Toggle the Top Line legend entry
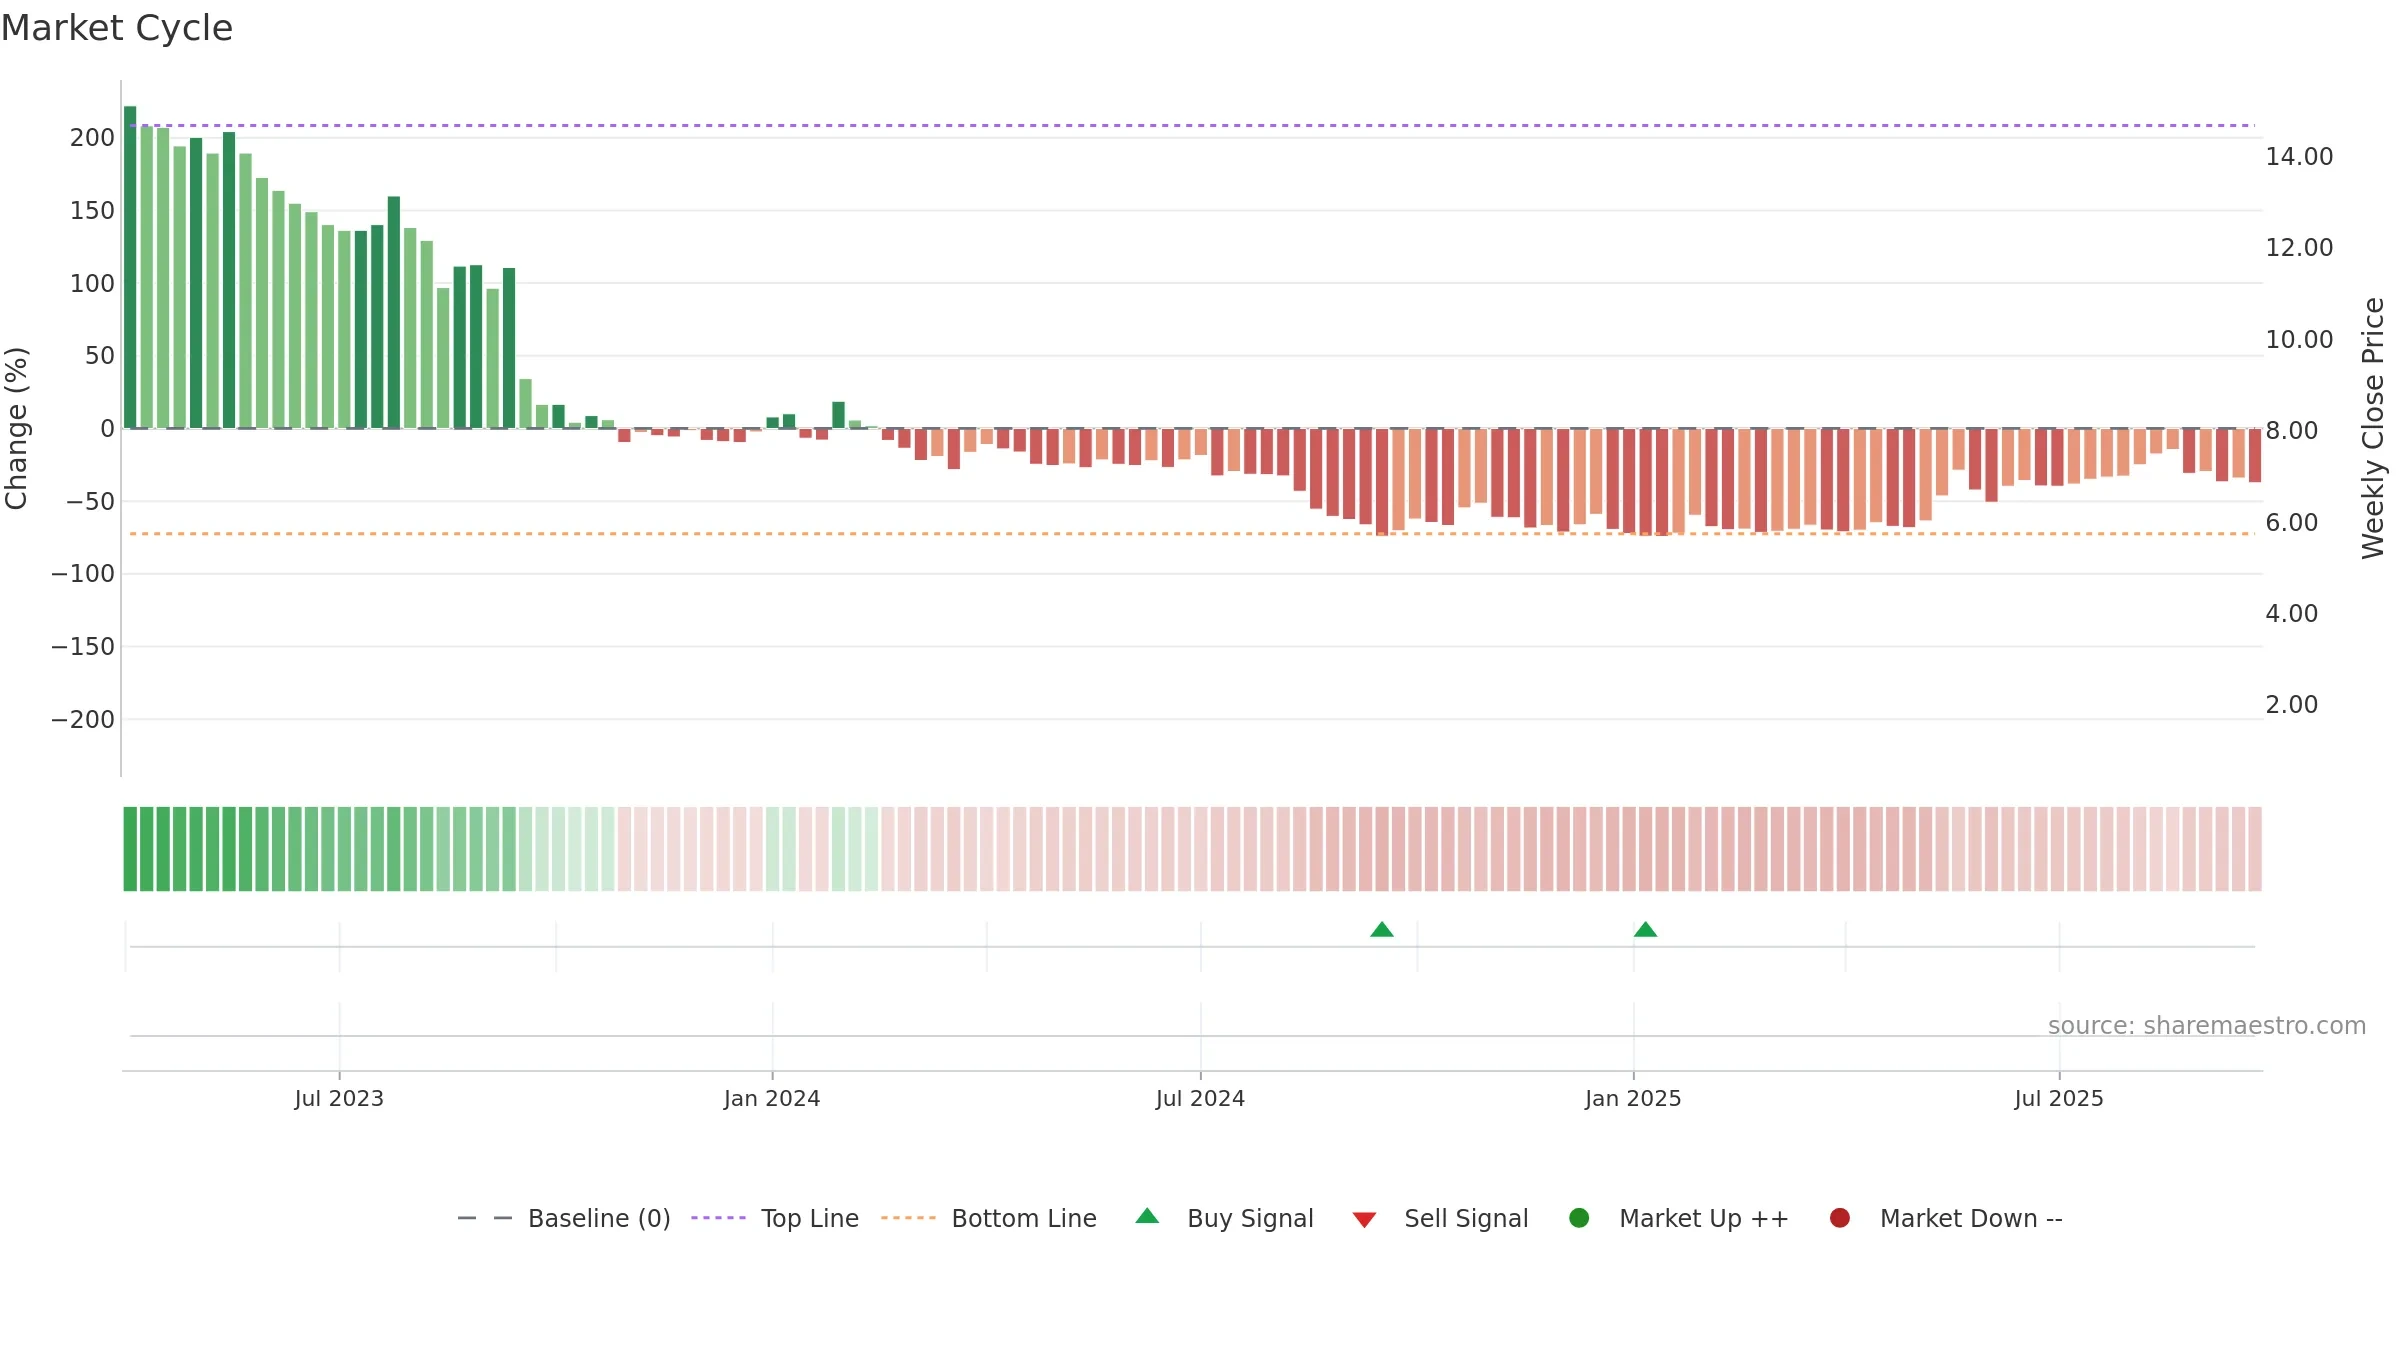Viewport: 2400px width, 1350px height. 775,1218
